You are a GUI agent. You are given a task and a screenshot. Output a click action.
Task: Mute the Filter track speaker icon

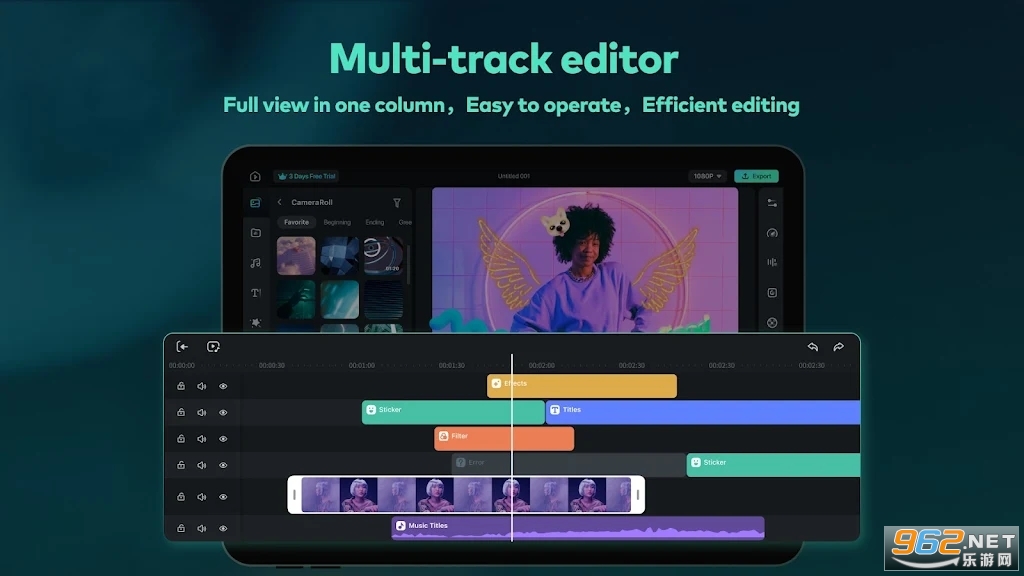click(x=202, y=439)
